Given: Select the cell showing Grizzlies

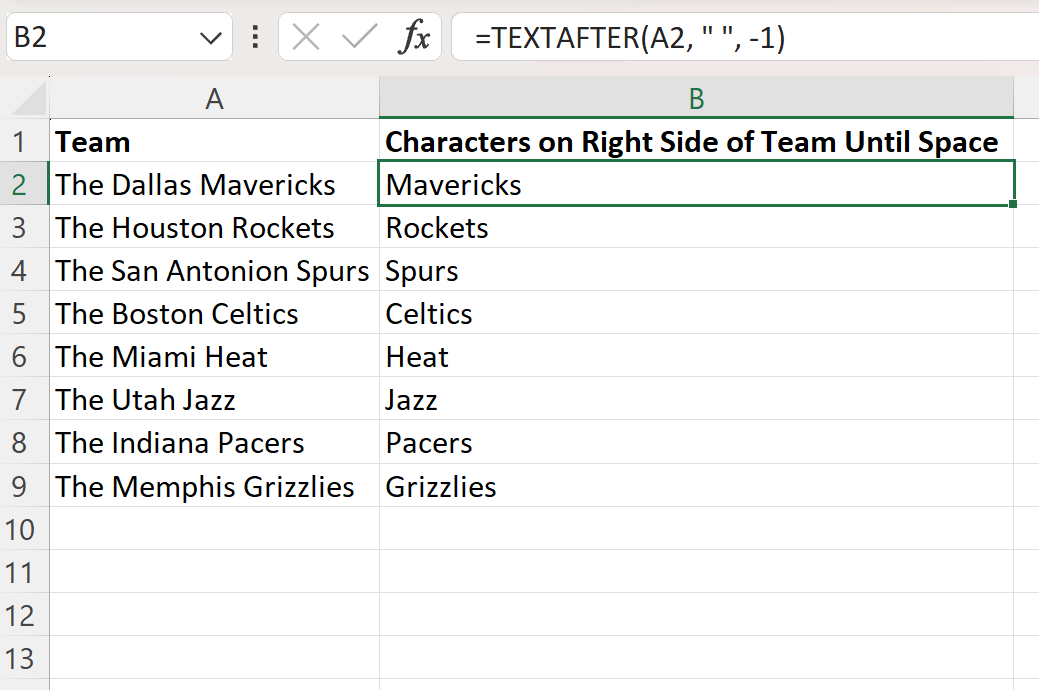Looking at the screenshot, I should click(696, 486).
